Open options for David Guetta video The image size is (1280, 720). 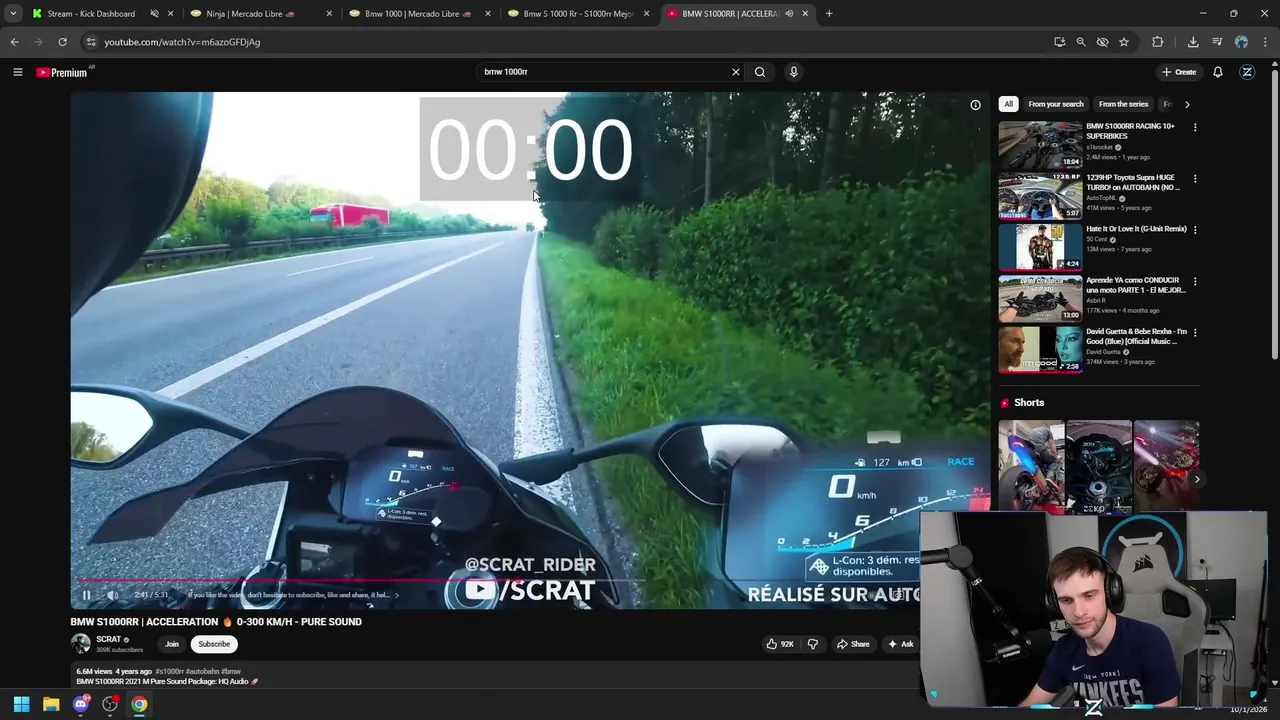1195,332
